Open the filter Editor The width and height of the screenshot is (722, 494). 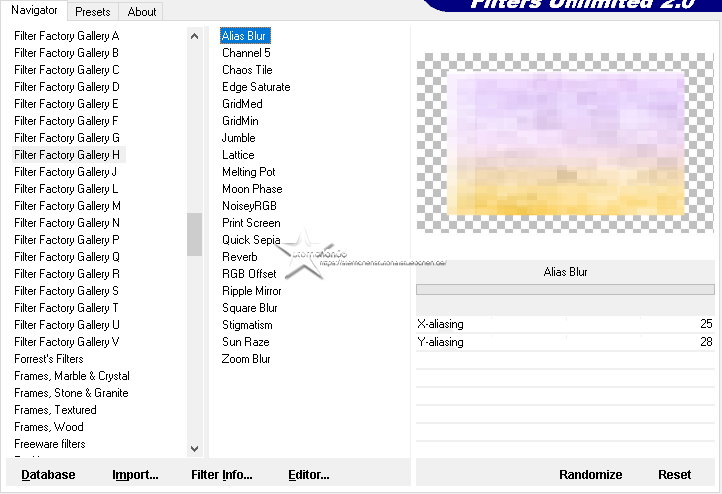pos(309,475)
